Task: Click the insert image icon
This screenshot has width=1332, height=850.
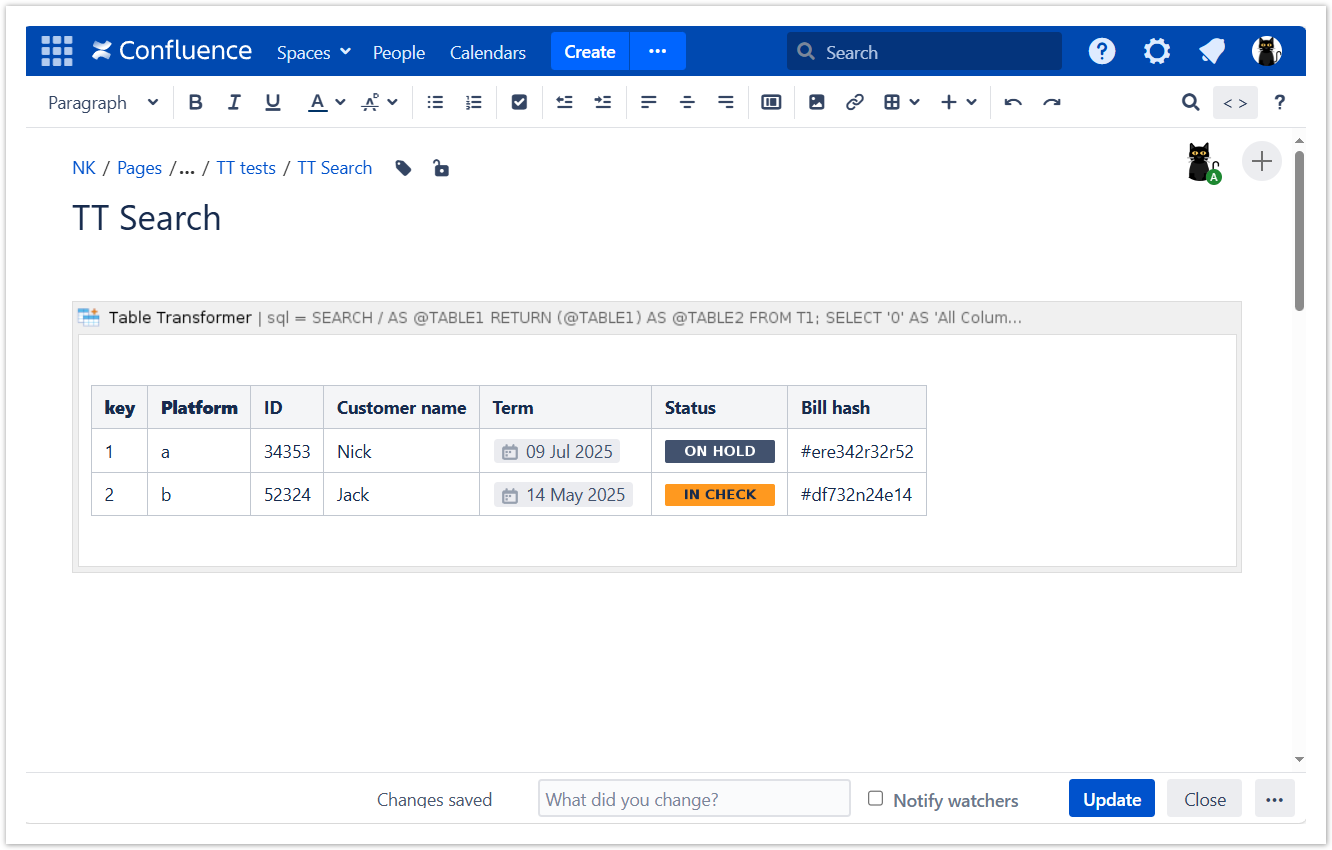Action: click(x=816, y=102)
